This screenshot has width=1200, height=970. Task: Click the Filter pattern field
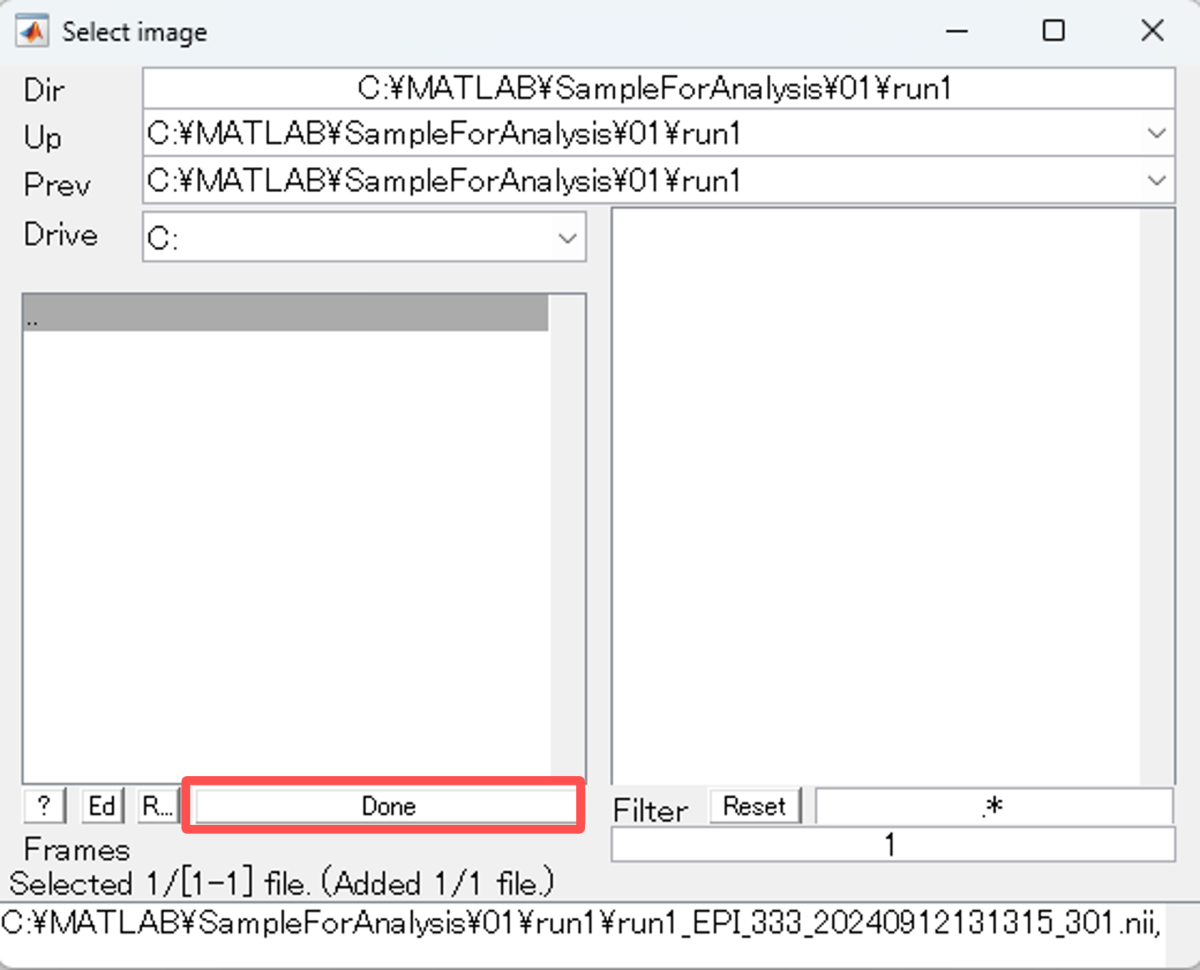coord(993,807)
